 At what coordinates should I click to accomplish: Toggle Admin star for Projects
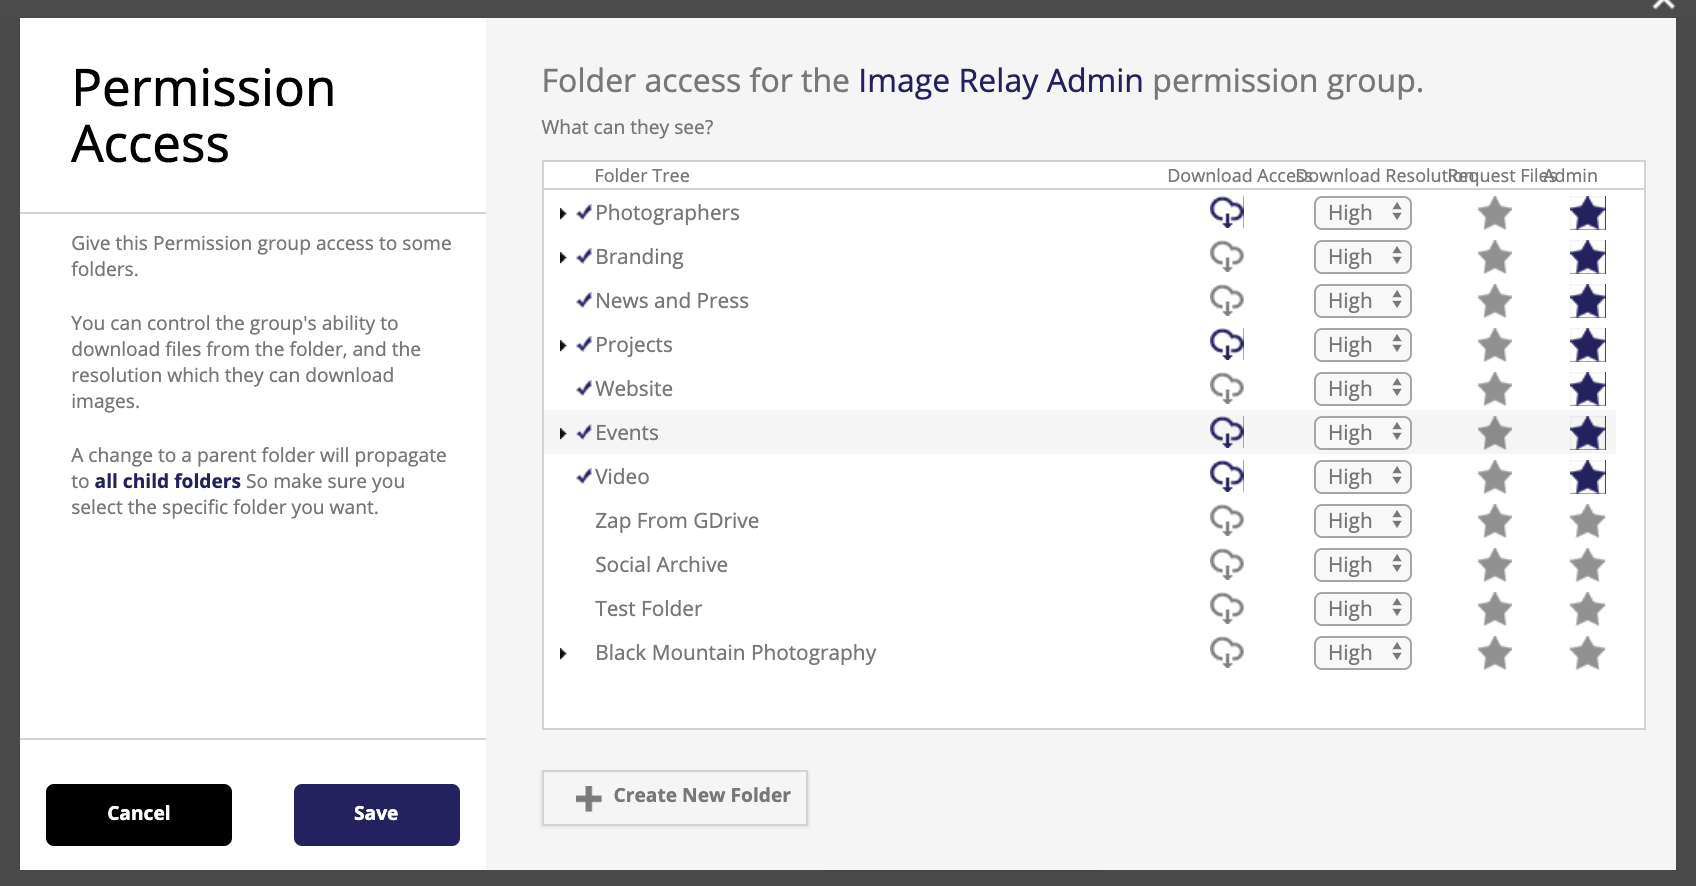click(x=1588, y=345)
